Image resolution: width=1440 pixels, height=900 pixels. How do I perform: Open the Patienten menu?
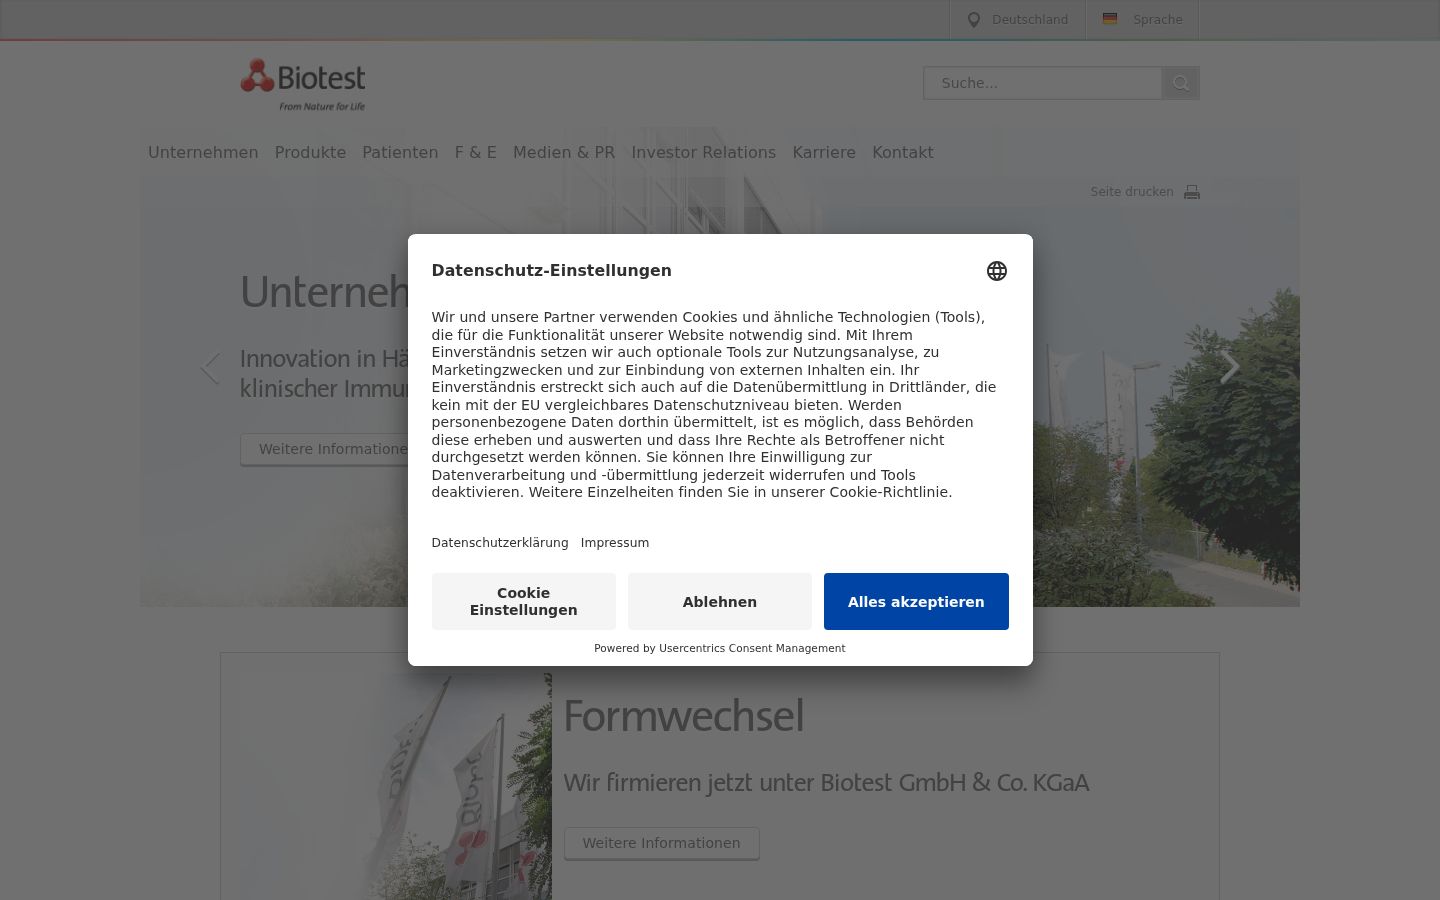click(x=400, y=152)
